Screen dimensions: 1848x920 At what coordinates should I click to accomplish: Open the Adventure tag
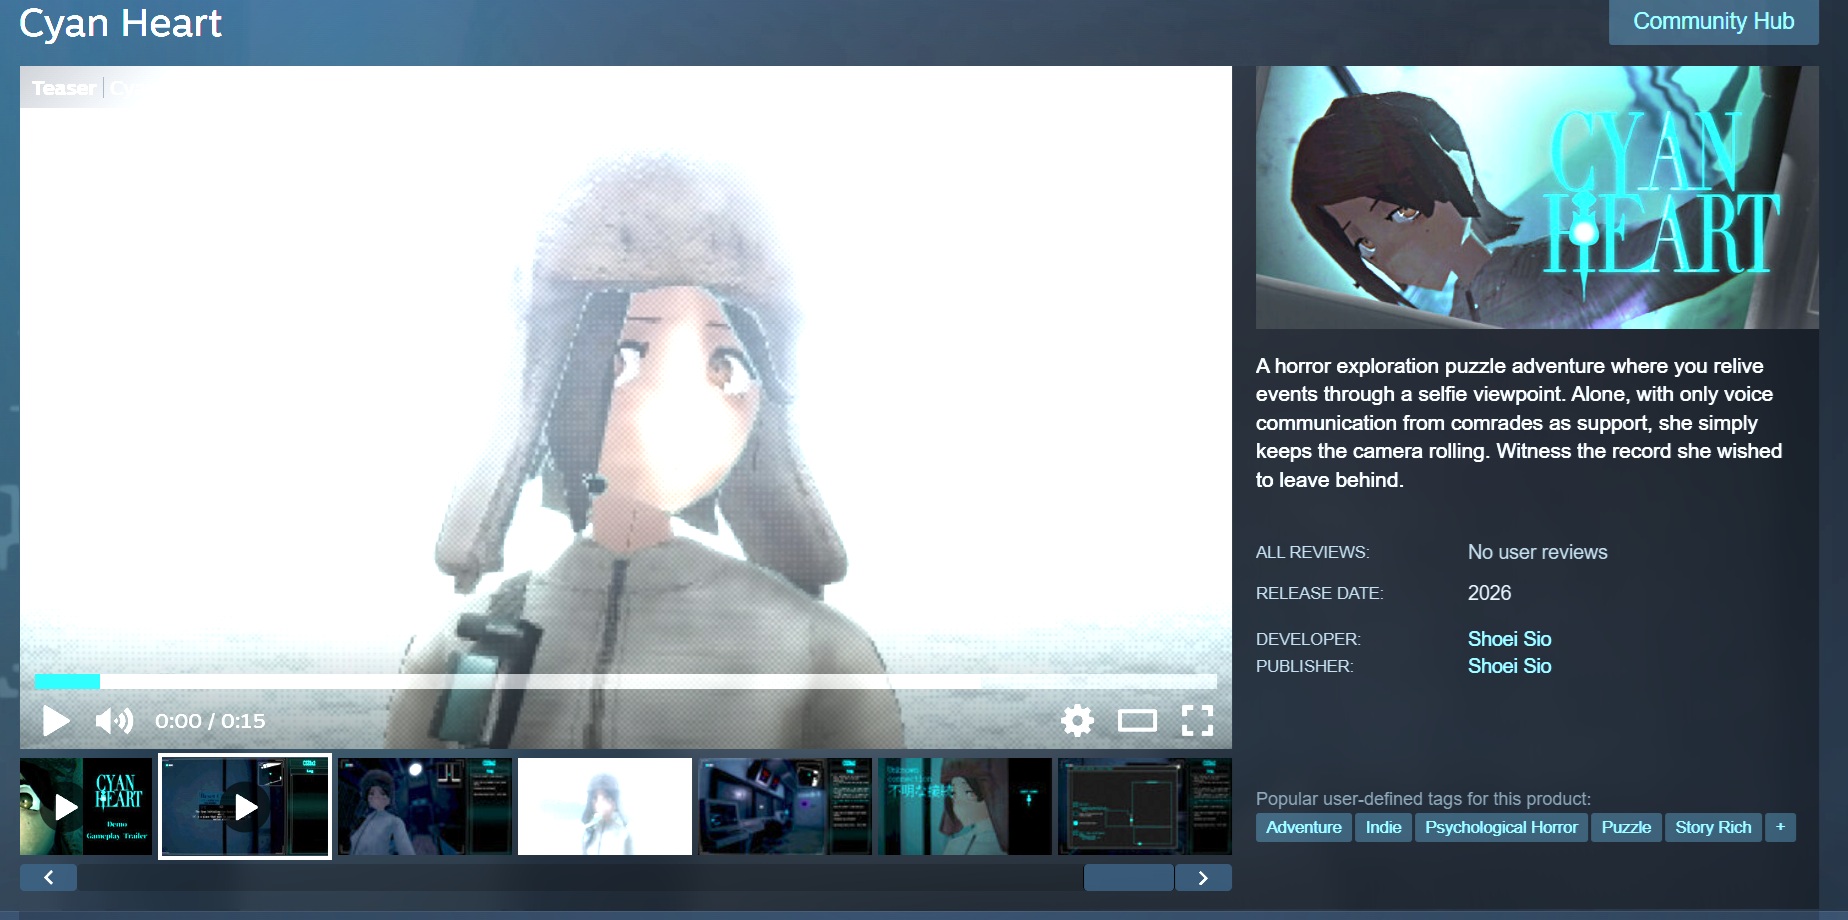click(x=1304, y=827)
